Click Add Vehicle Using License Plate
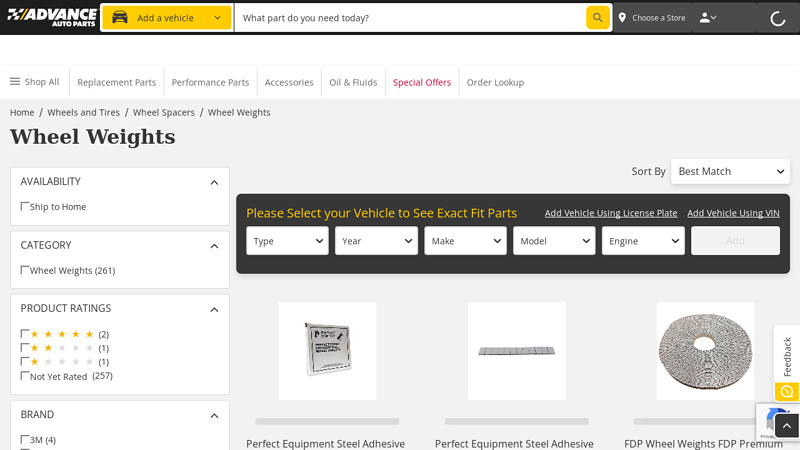 click(611, 213)
